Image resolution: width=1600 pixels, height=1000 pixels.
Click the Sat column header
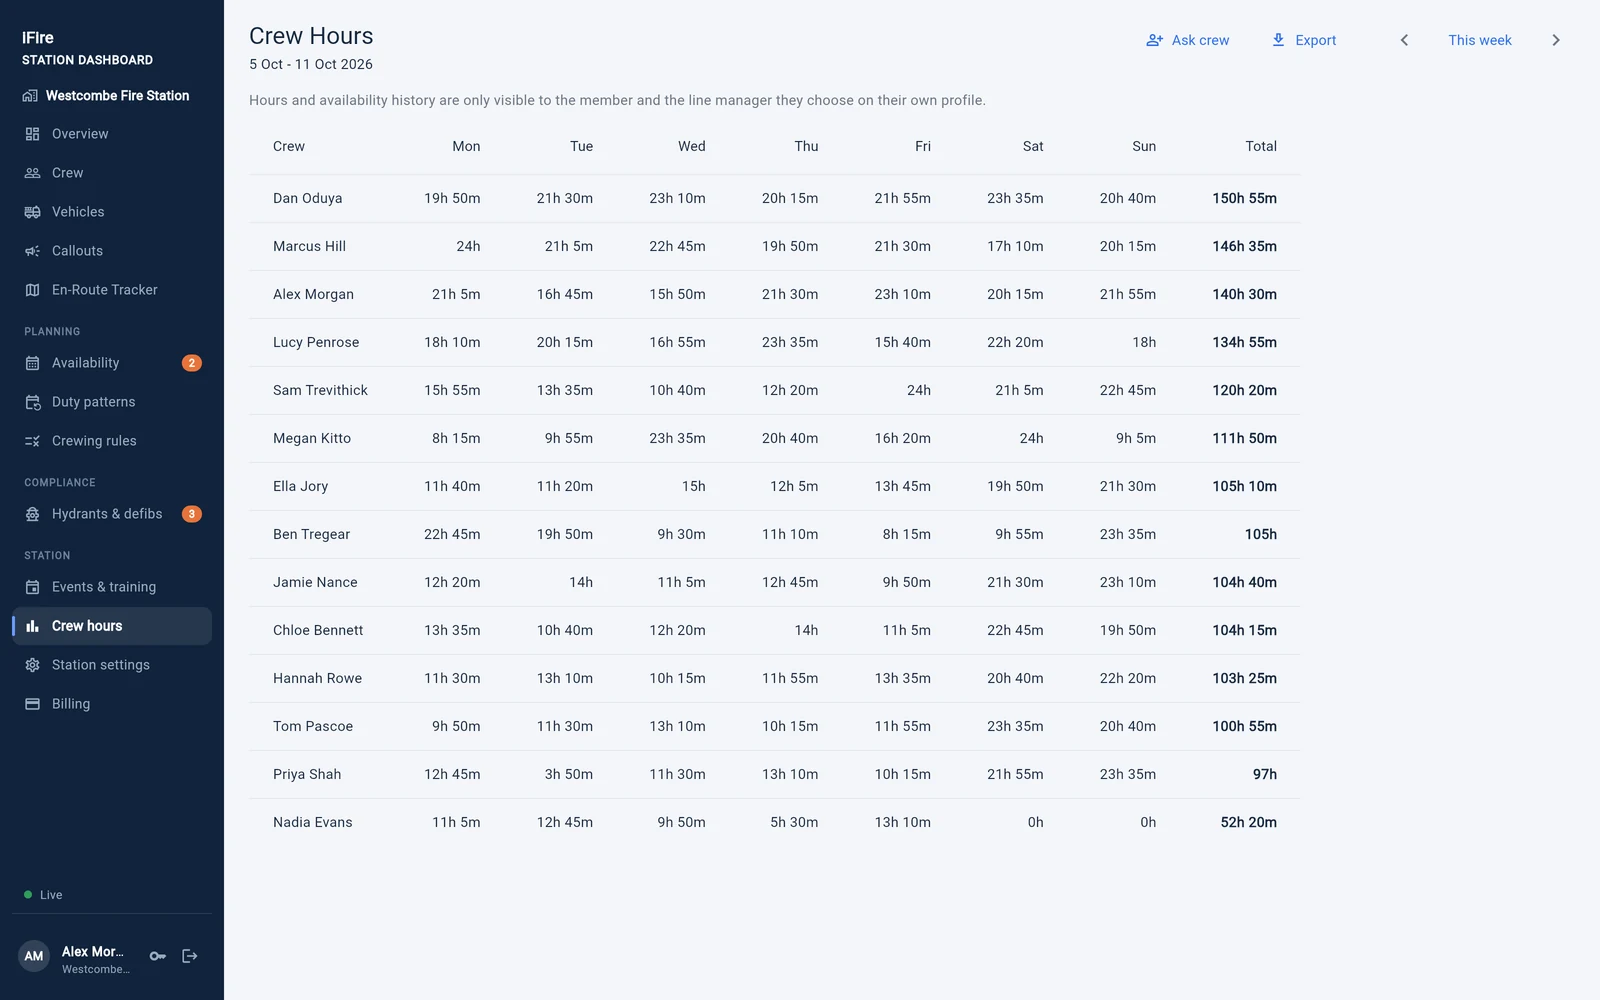1033,146
